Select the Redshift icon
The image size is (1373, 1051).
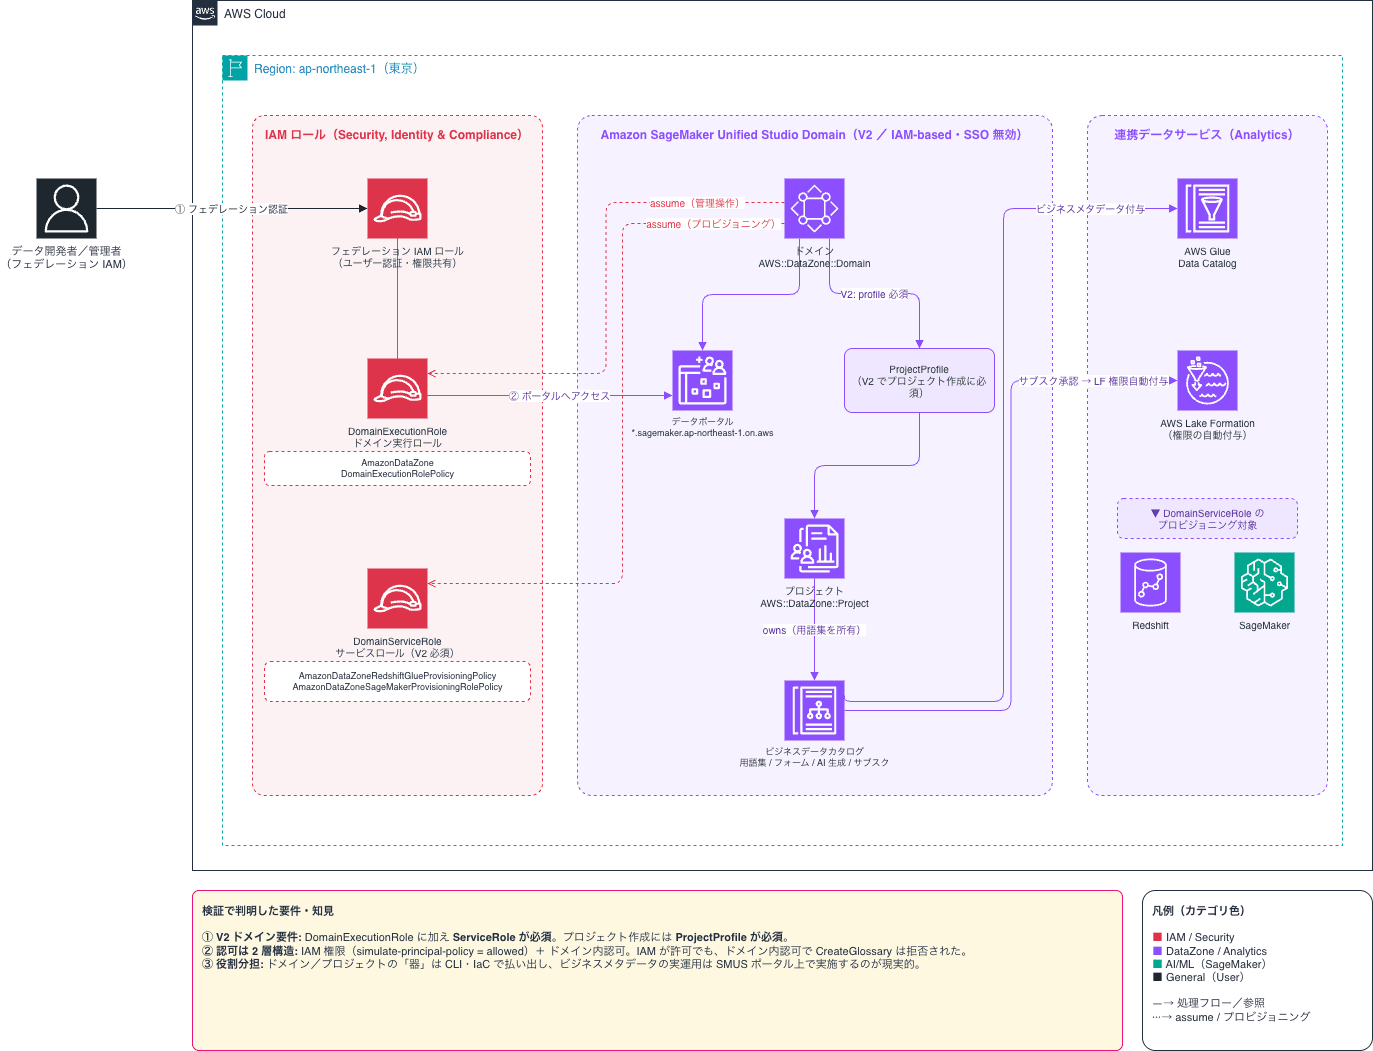point(1150,582)
